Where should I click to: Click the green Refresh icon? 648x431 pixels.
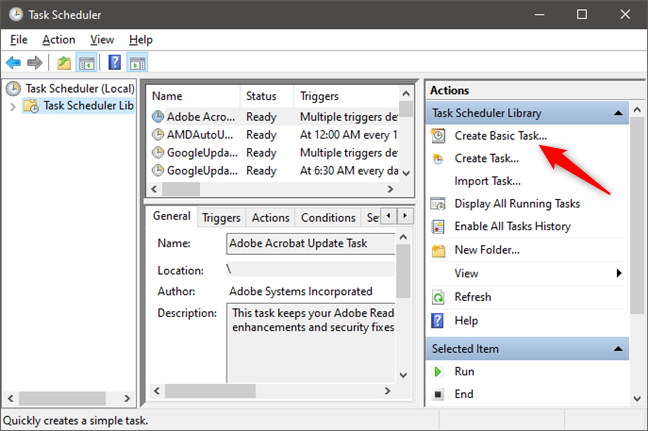(x=438, y=297)
